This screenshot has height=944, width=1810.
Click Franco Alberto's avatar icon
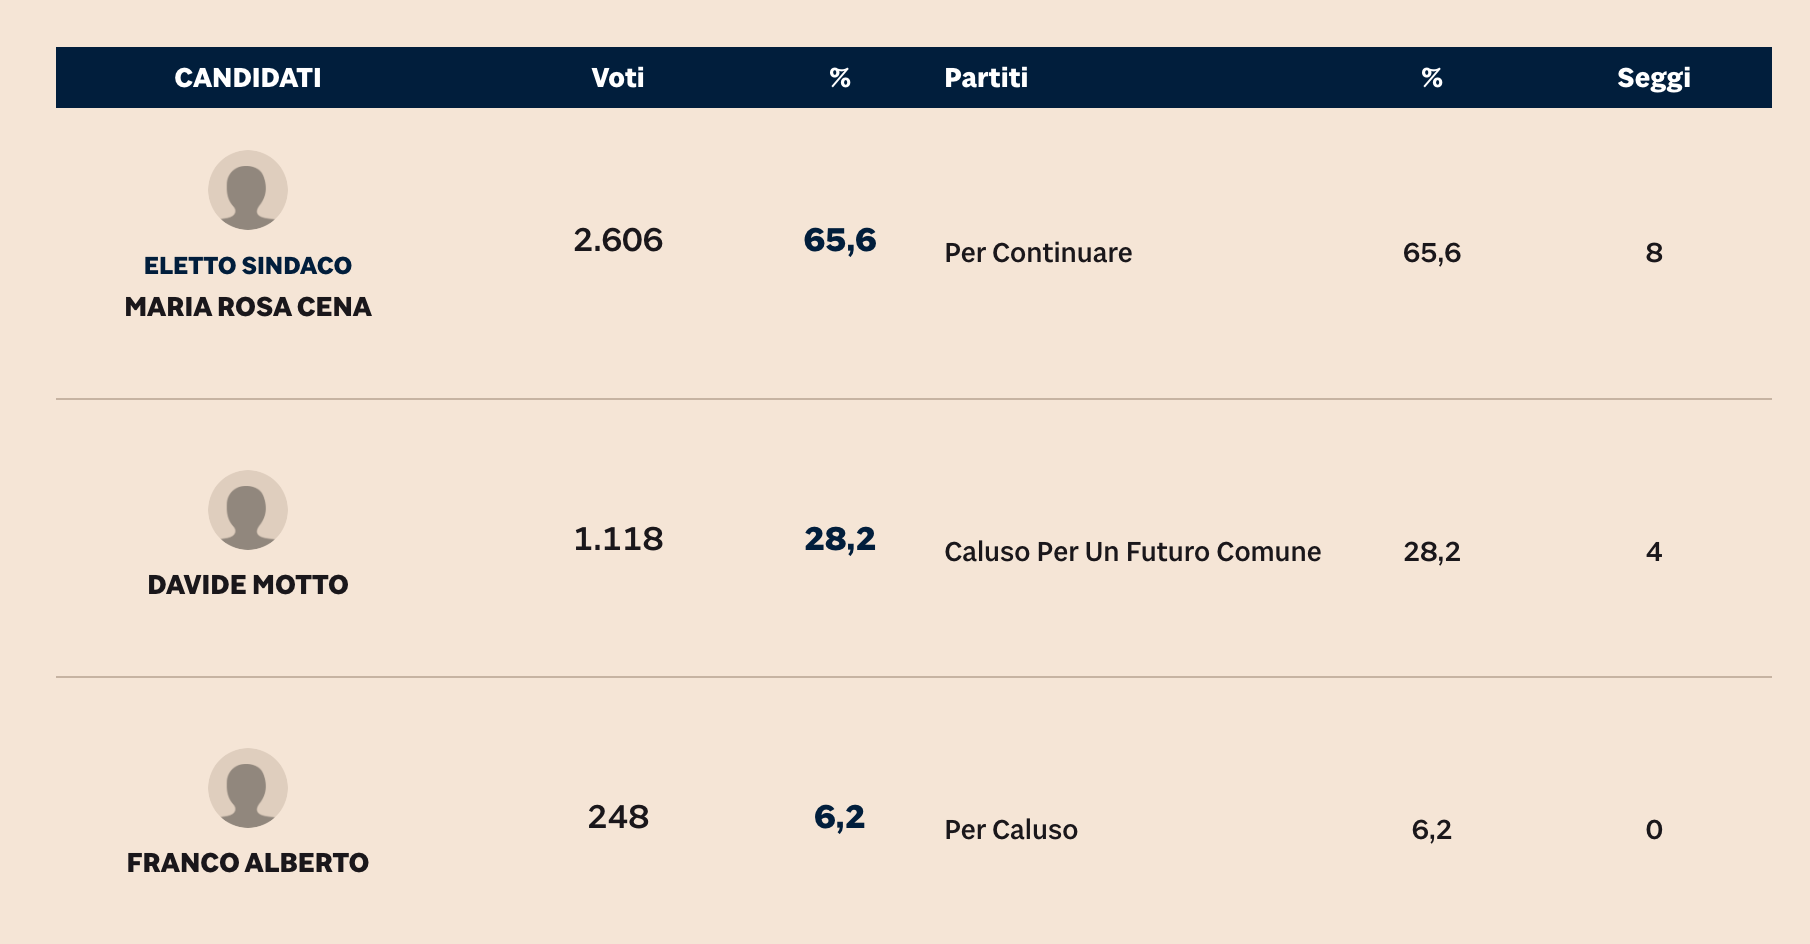(x=248, y=788)
